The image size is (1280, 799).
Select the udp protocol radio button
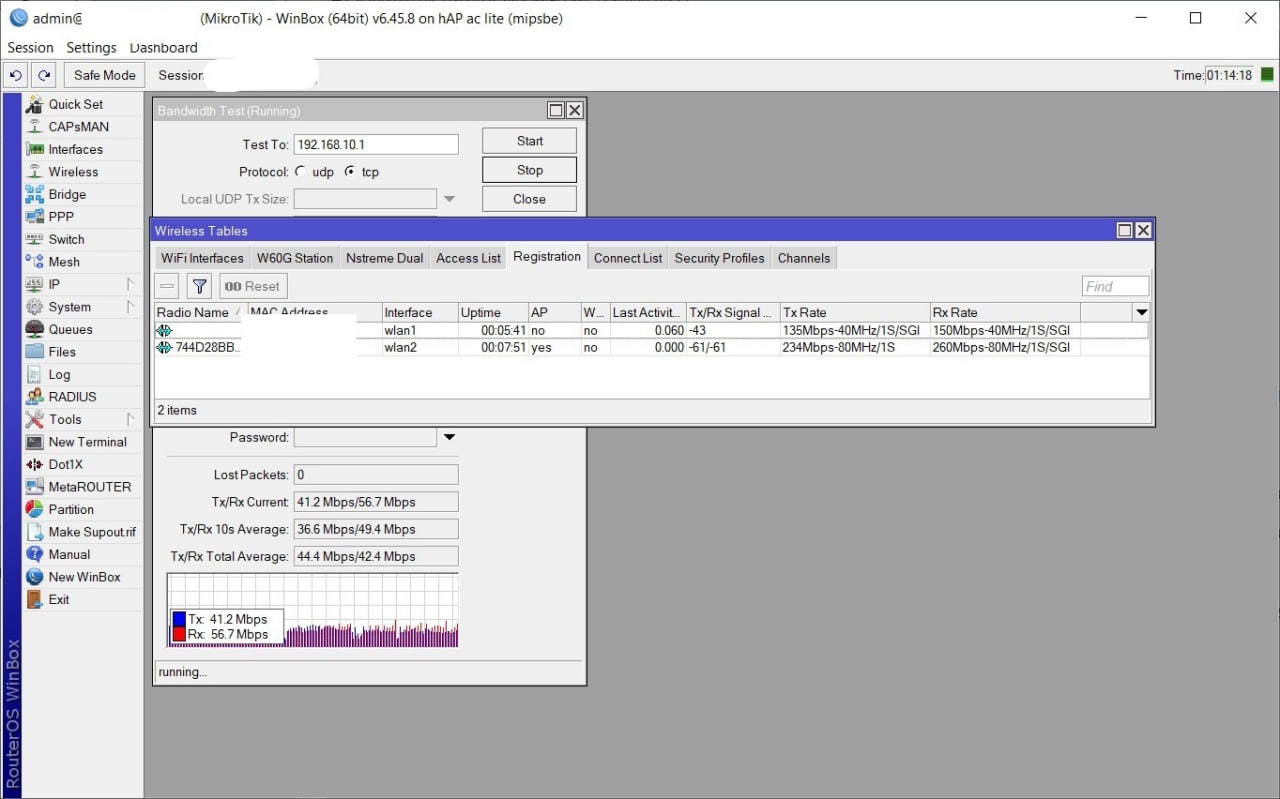(x=300, y=172)
